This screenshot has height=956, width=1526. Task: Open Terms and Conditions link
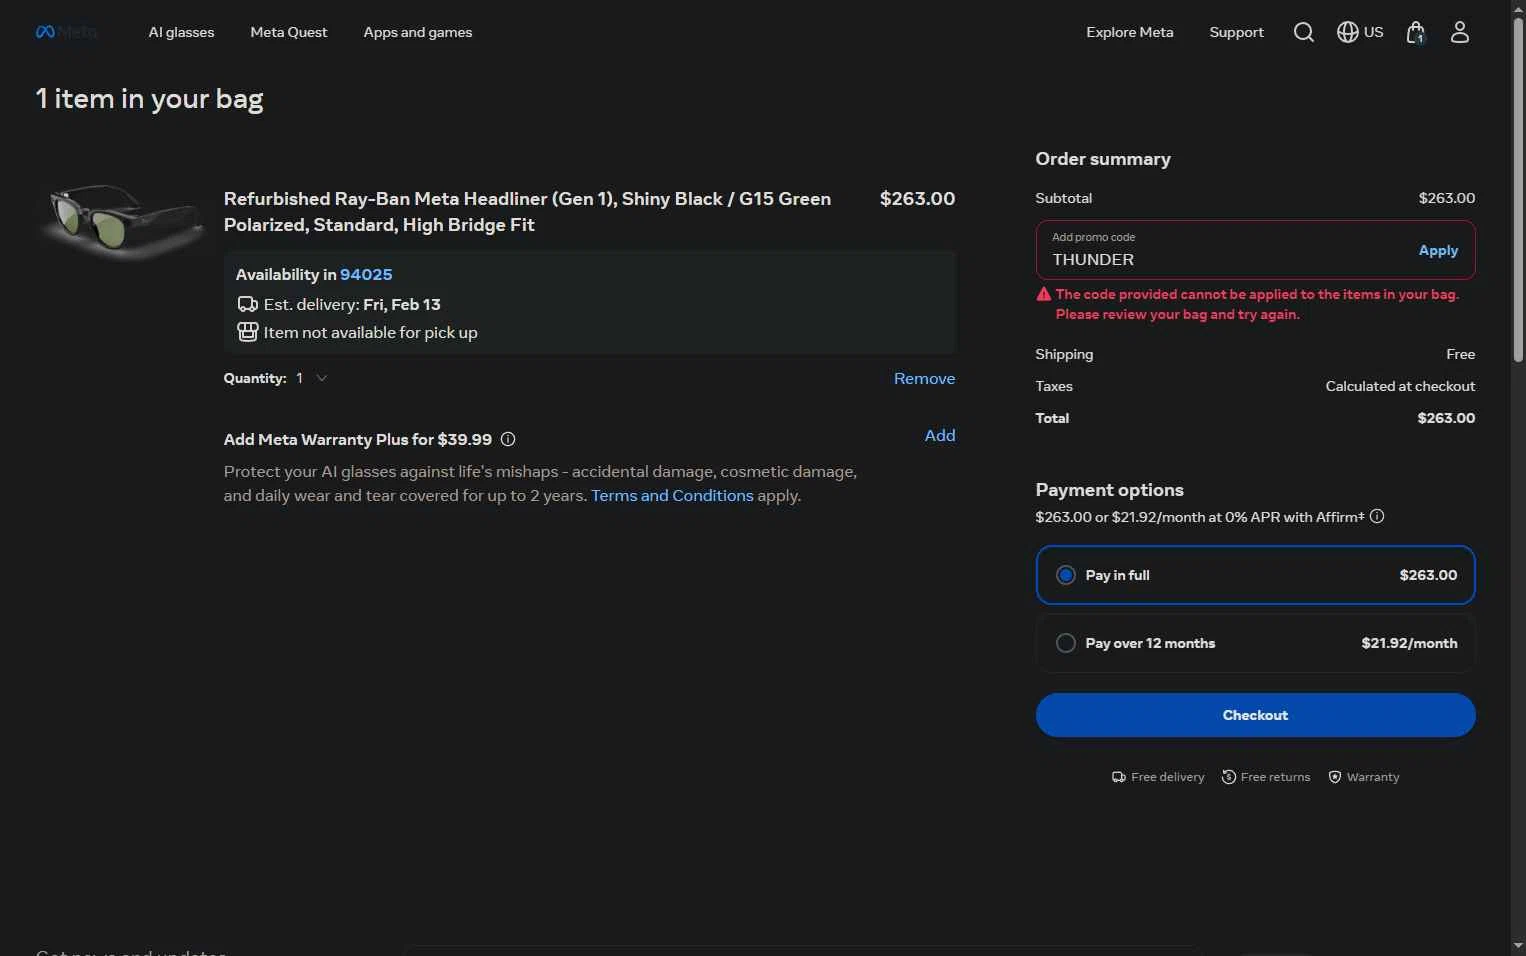click(672, 495)
